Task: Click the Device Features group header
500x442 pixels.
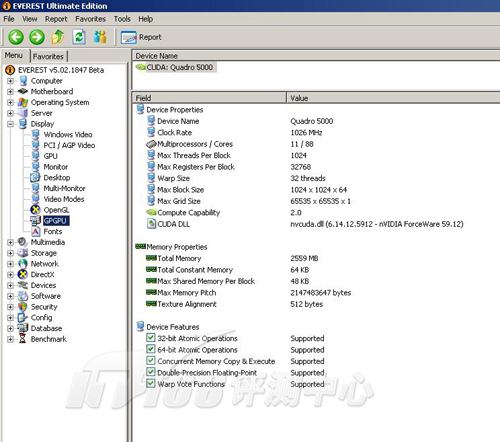Action: (x=168, y=327)
